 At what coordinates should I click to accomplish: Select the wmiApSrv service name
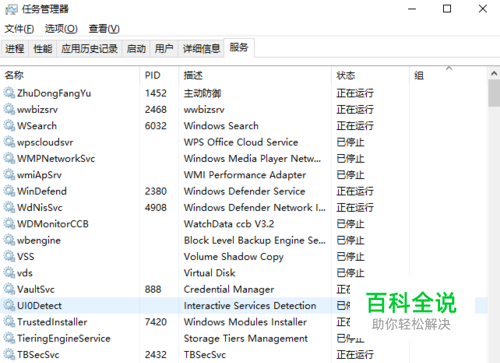point(39,175)
